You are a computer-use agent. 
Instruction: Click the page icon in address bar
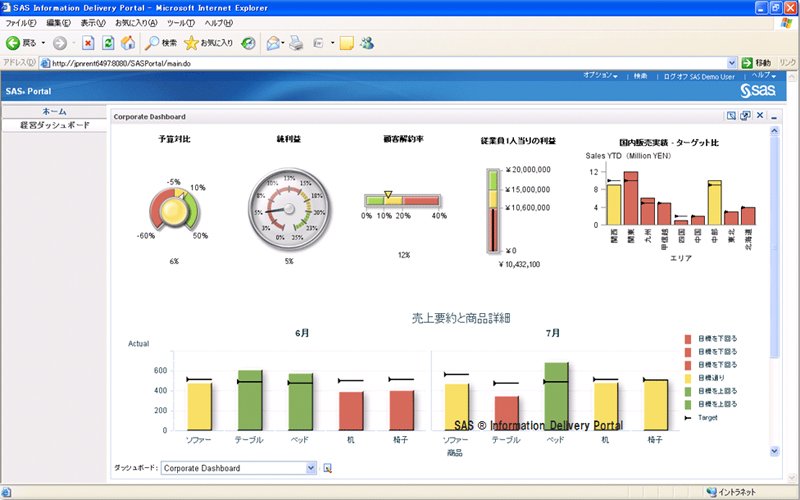coord(45,63)
